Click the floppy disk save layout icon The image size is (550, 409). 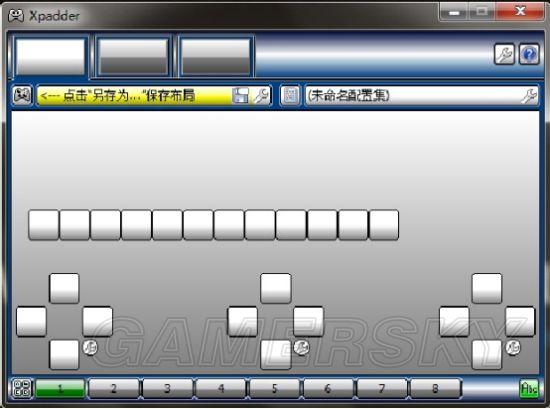pyautogui.click(x=240, y=95)
